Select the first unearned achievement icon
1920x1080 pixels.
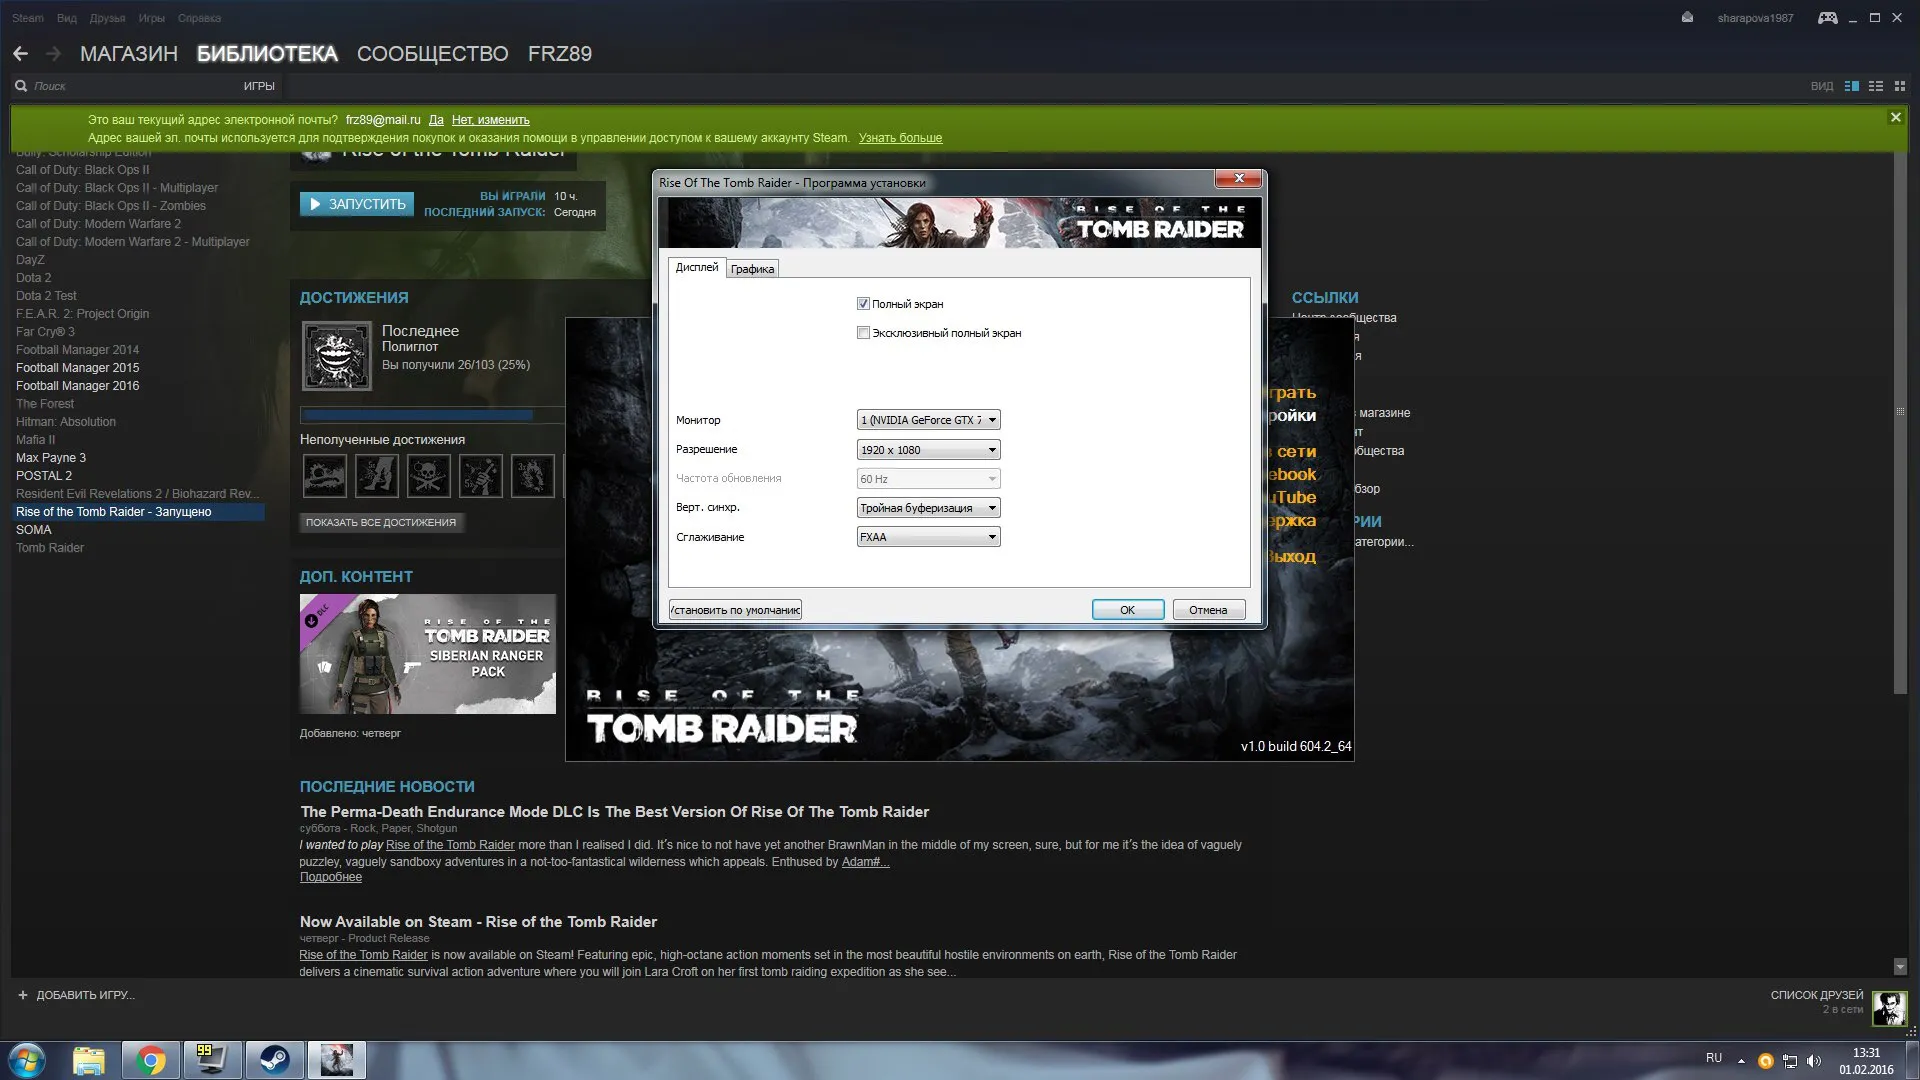coord(324,476)
